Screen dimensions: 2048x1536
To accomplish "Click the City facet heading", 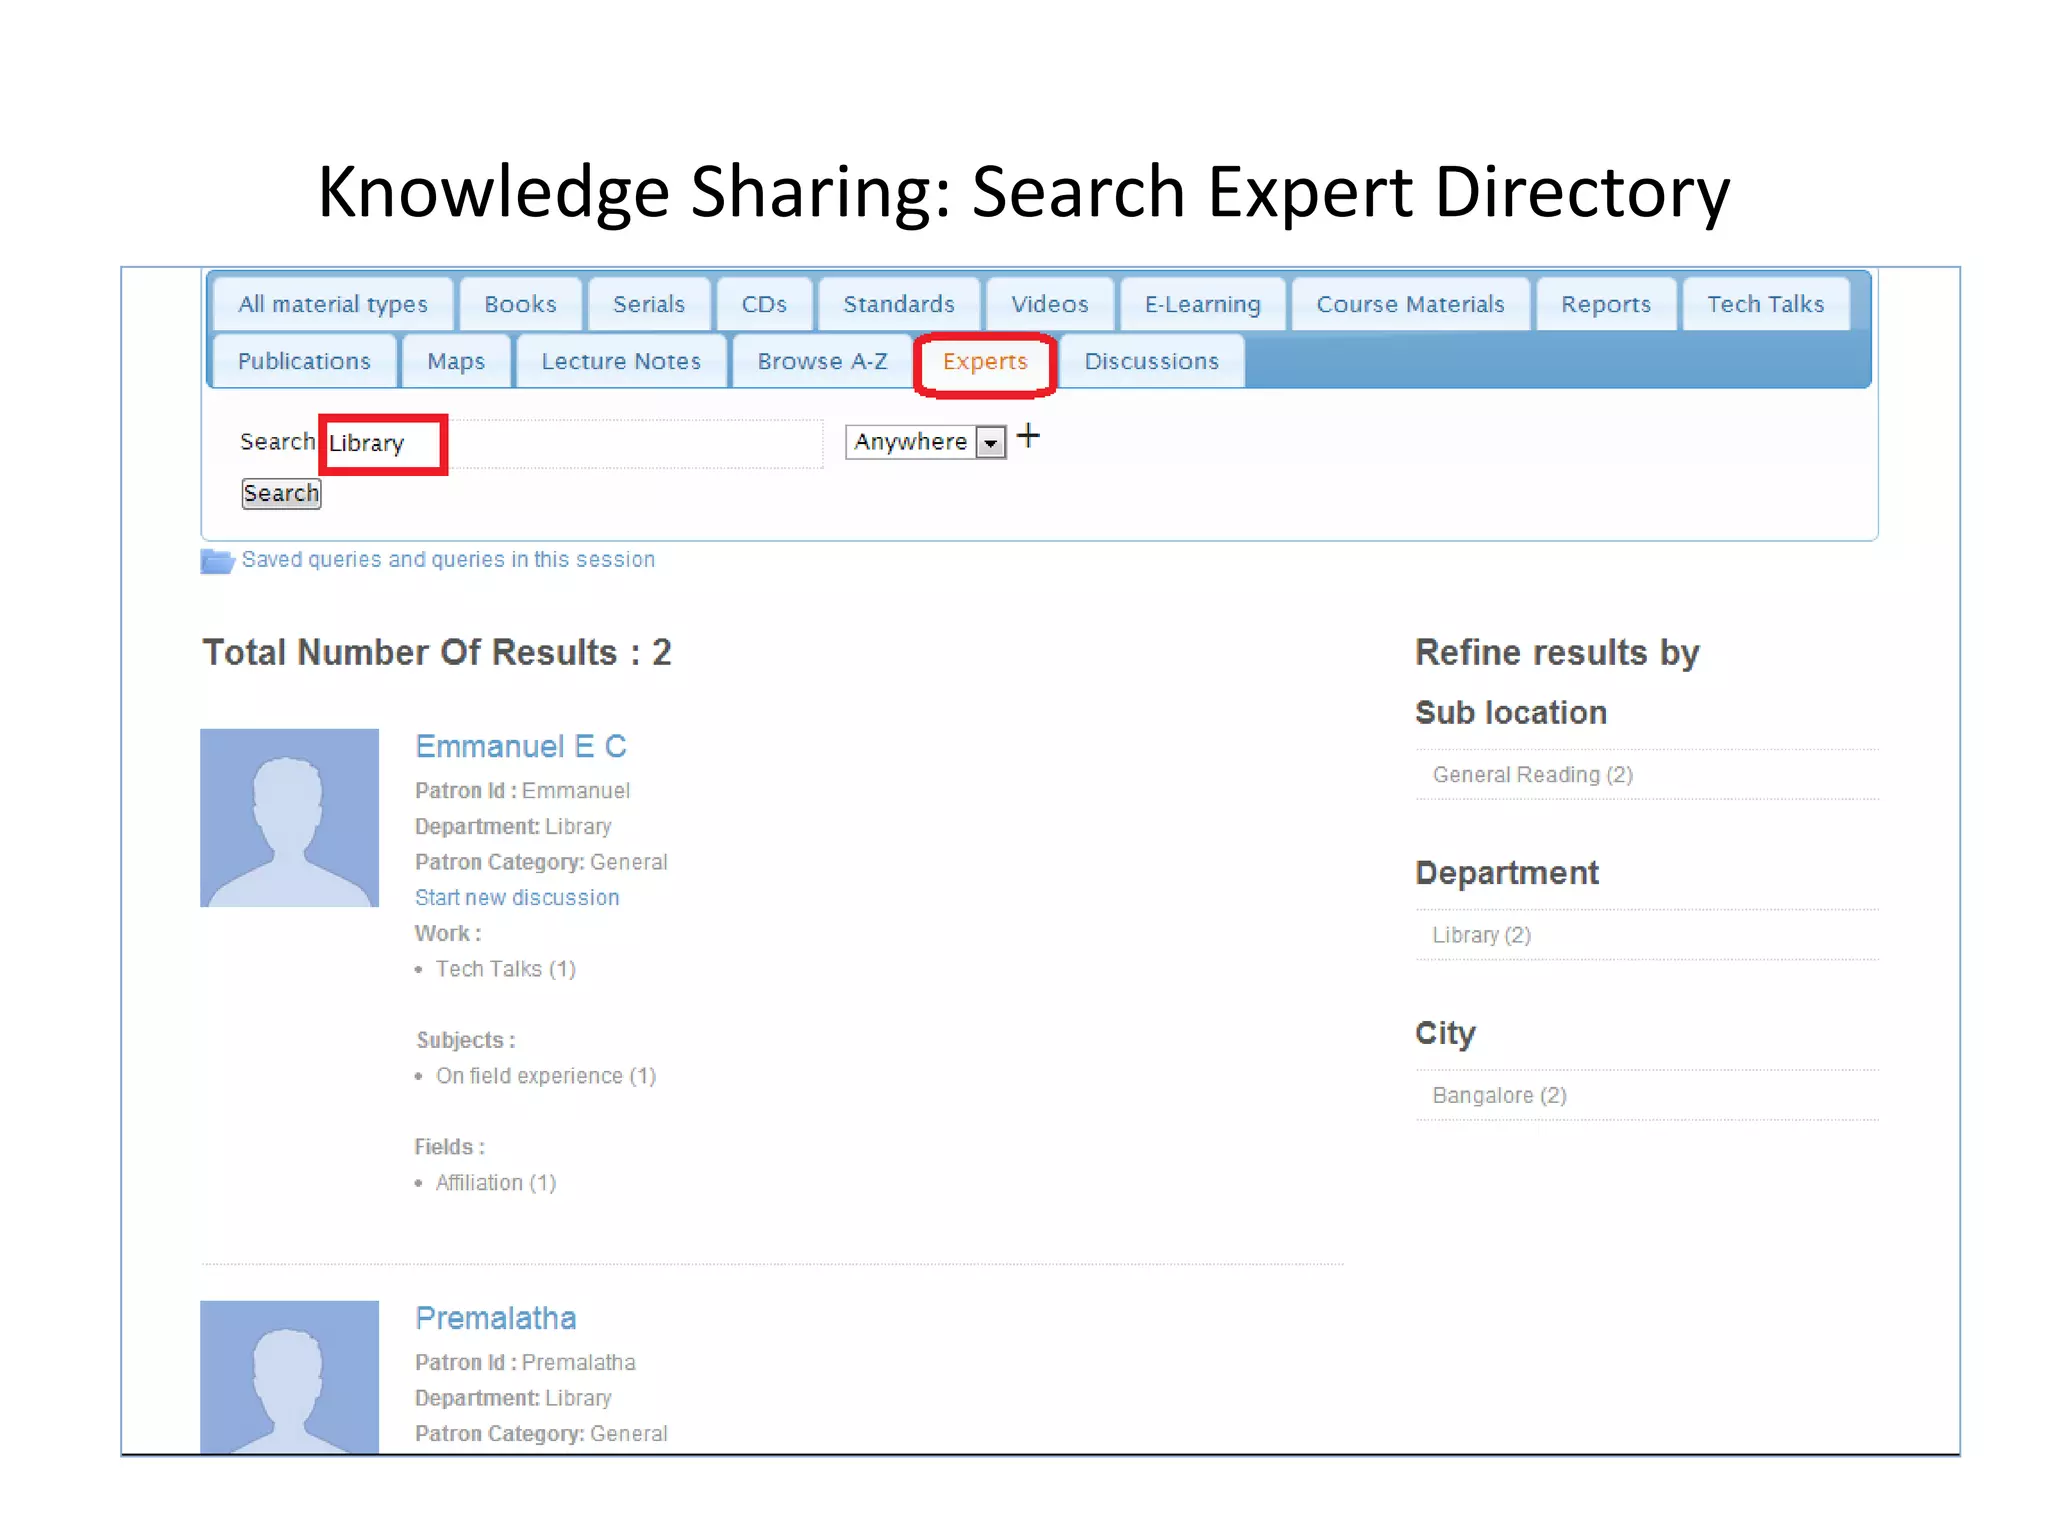I will click(x=1445, y=1034).
